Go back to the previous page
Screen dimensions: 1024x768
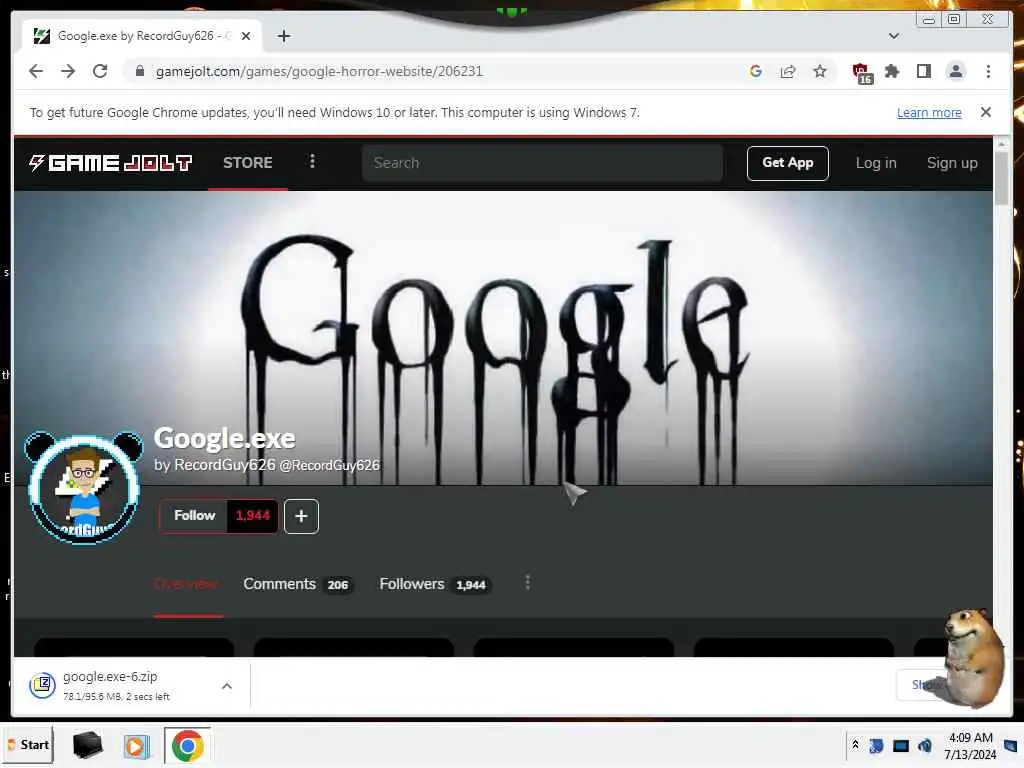[36, 71]
